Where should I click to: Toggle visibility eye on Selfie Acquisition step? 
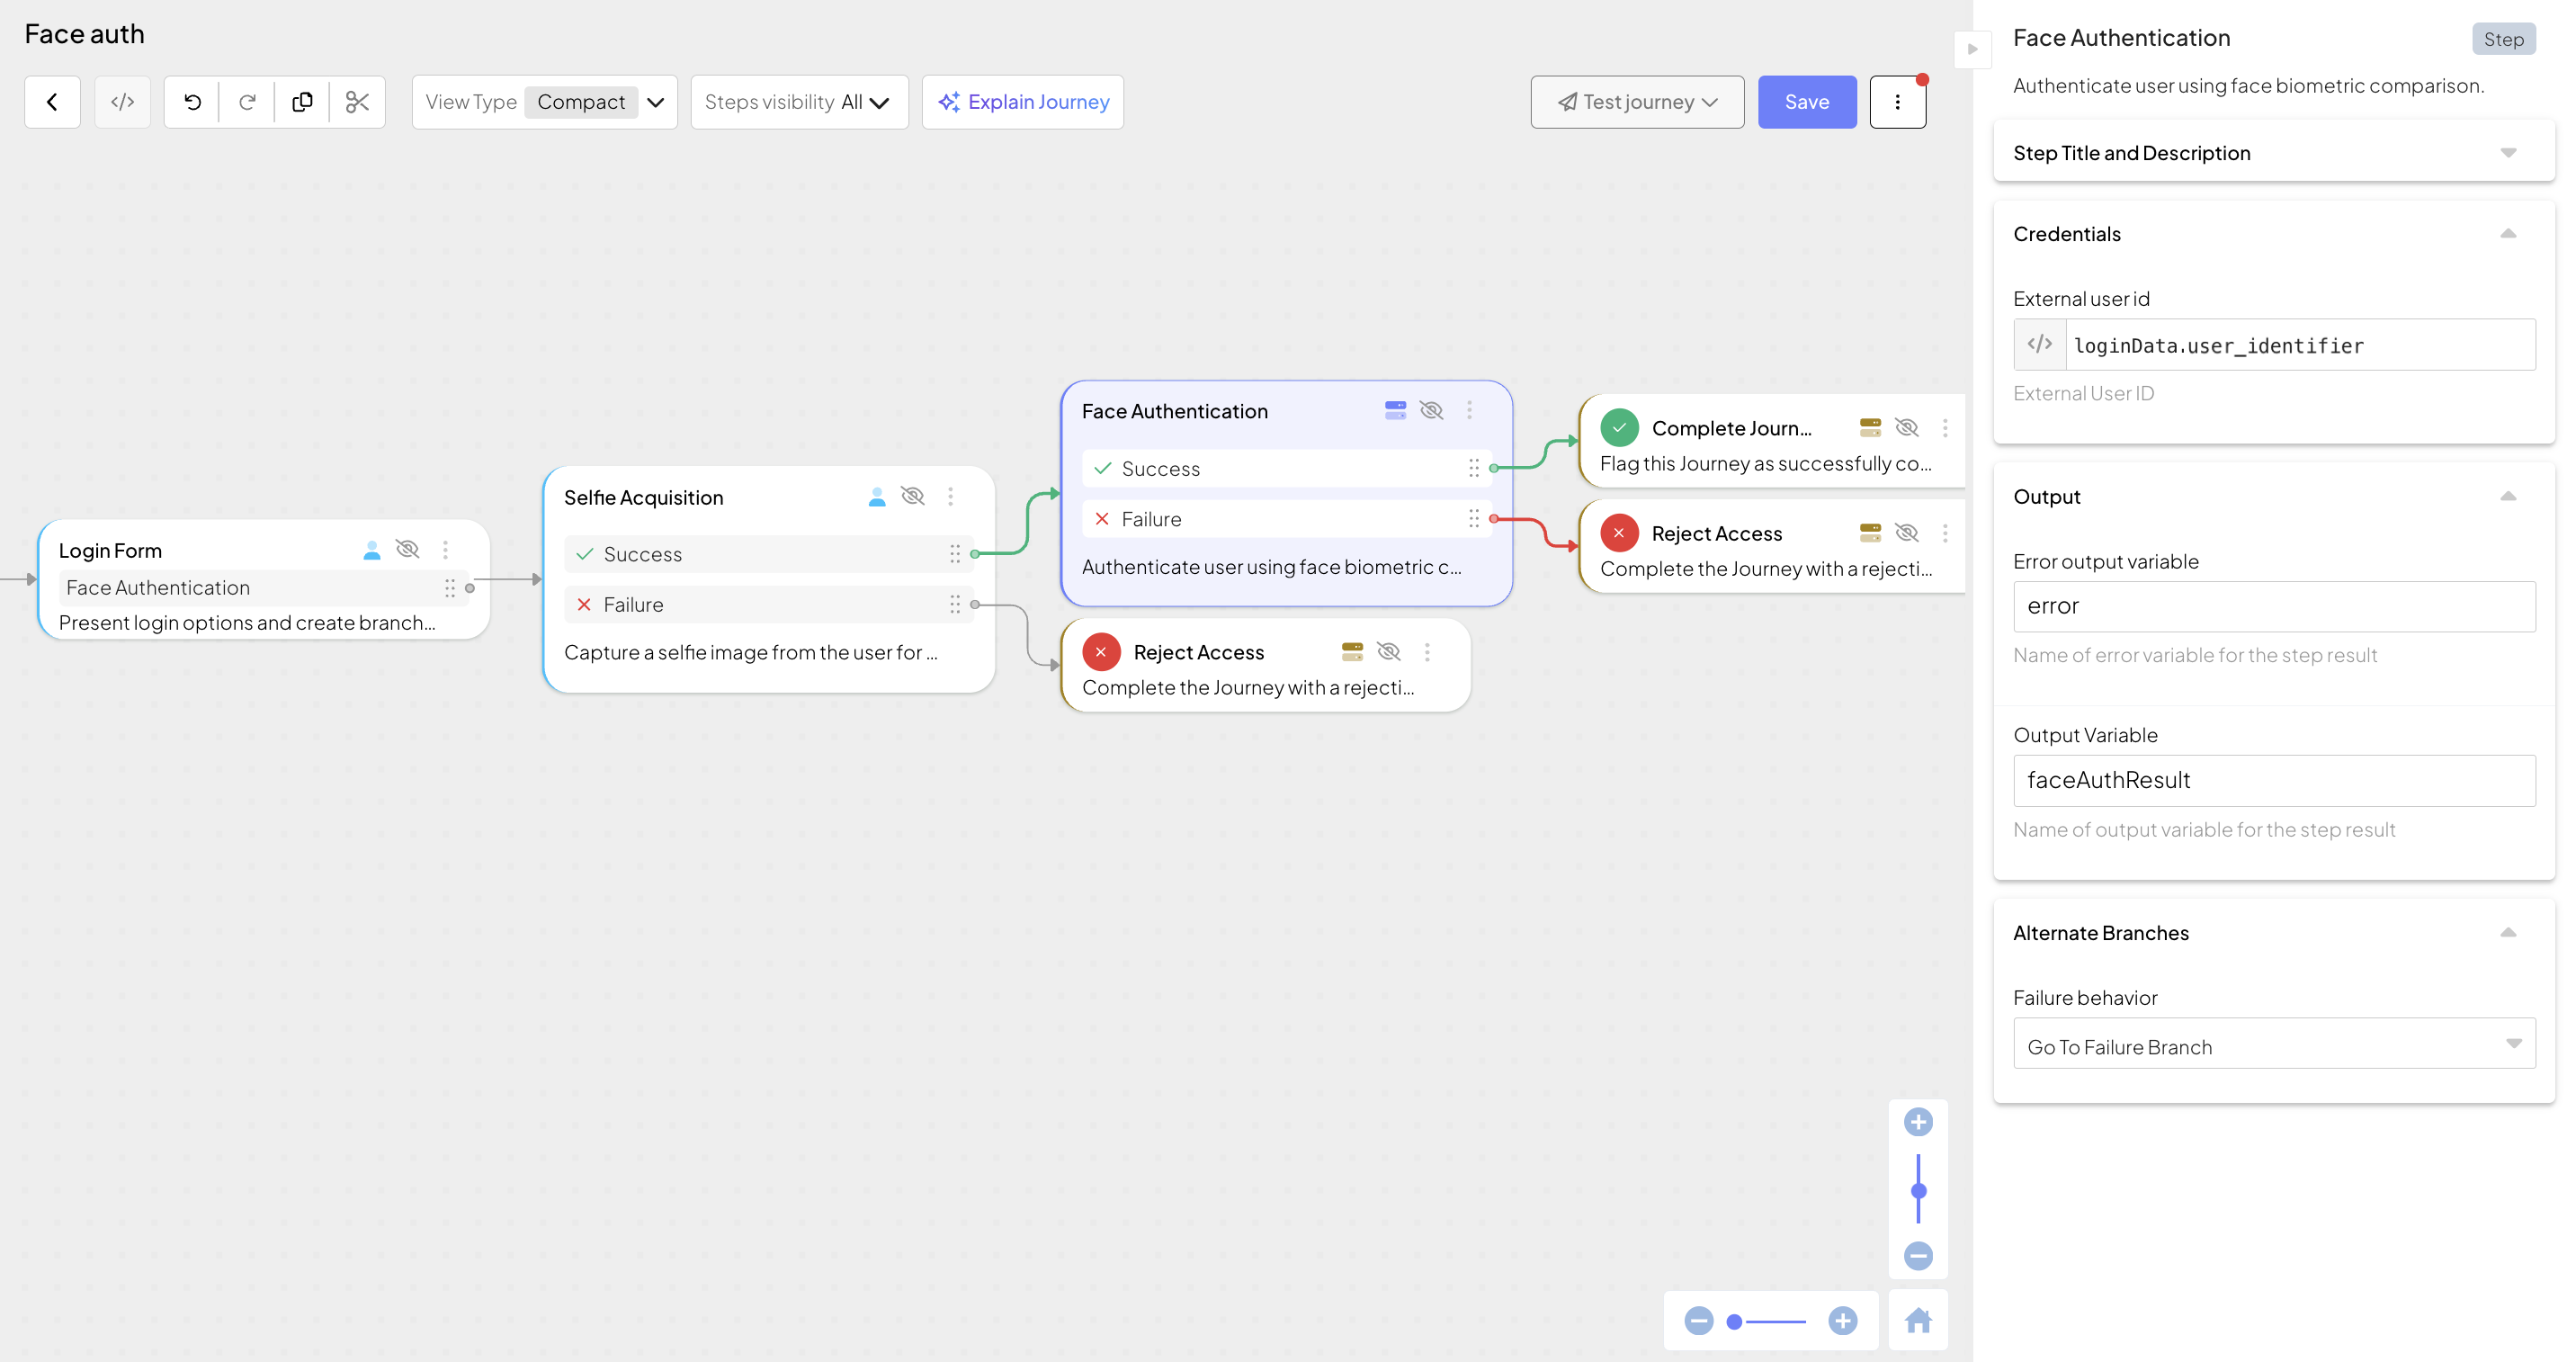tap(912, 496)
